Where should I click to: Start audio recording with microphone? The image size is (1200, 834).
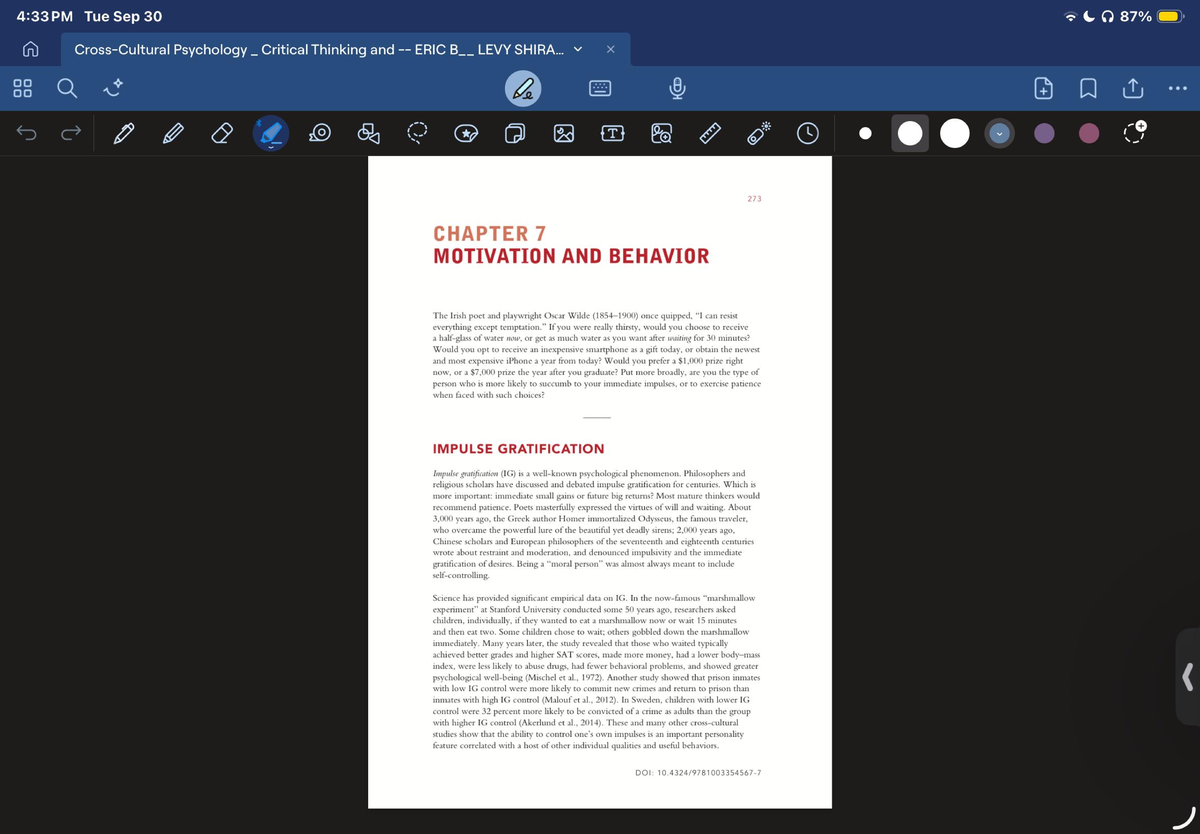click(x=676, y=89)
